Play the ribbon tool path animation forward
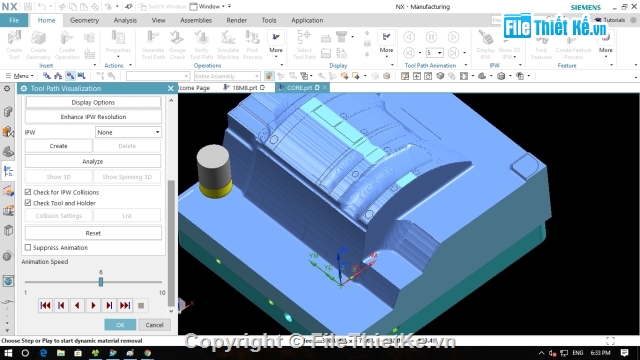The image size is (640, 360). [x=453, y=37]
